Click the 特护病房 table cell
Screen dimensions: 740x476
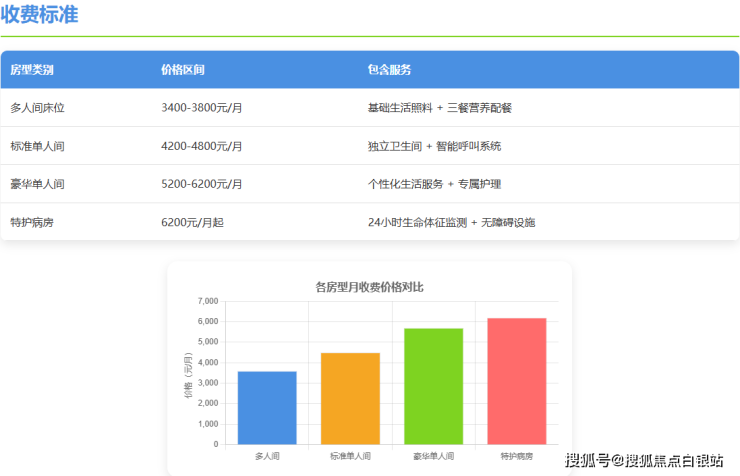pos(32,222)
